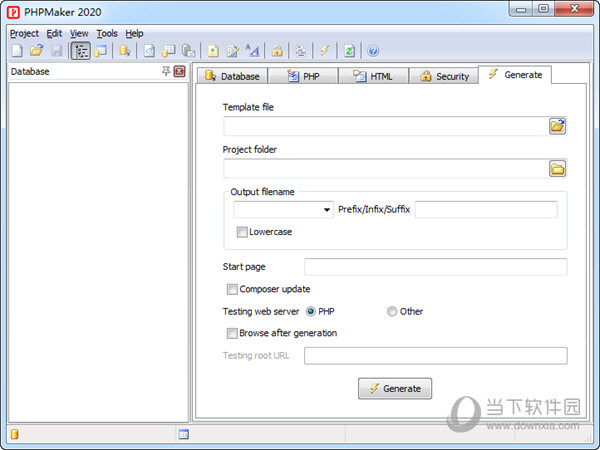
Task: Click the Save project floppy icon
Action: pos(56,51)
